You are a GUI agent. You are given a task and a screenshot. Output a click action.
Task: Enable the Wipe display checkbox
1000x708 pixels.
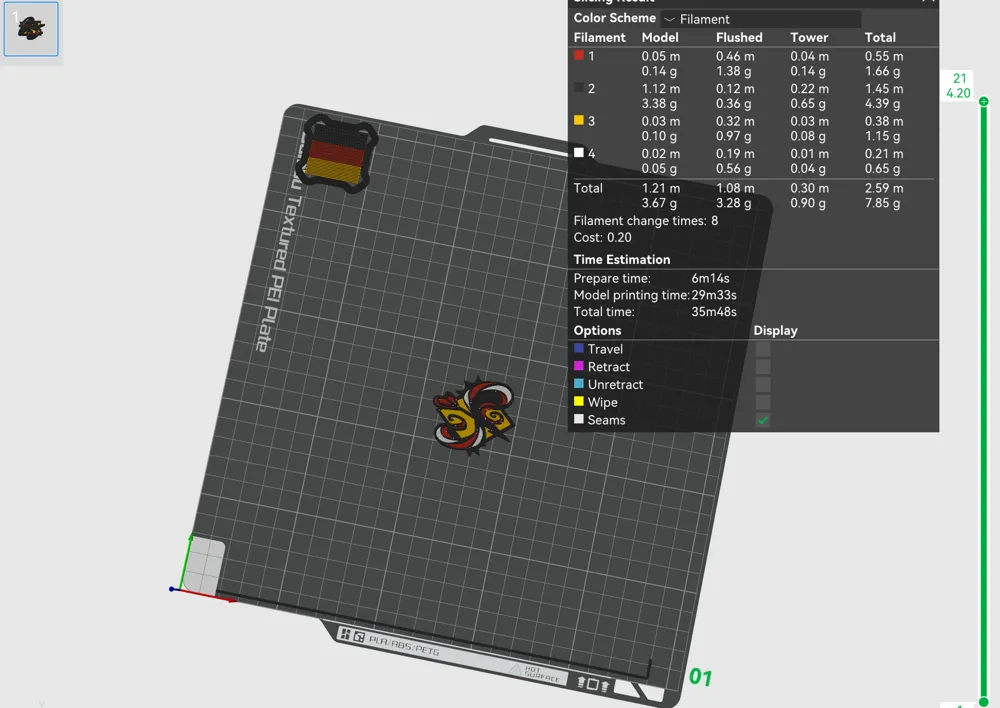[x=763, y=402]
